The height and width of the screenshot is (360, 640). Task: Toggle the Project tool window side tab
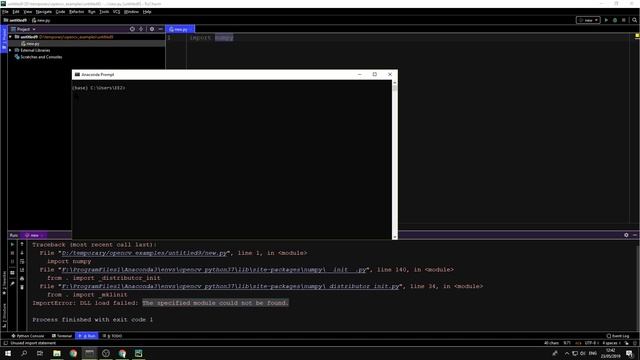pos(4,38)
